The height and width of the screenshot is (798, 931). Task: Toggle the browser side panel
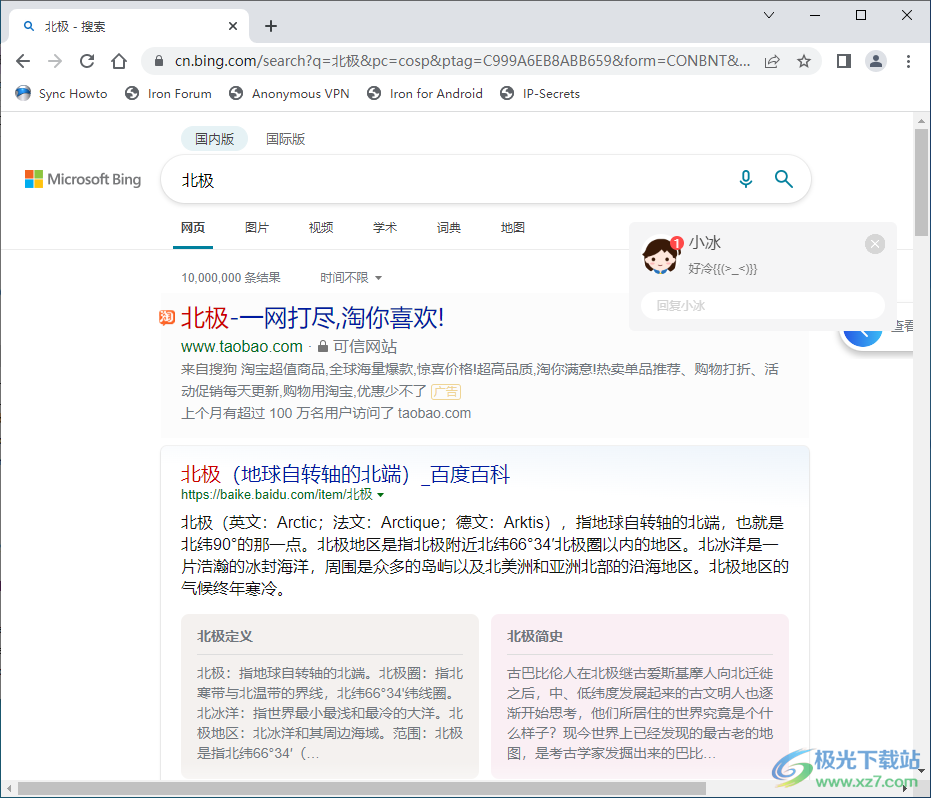coord(844,61)
